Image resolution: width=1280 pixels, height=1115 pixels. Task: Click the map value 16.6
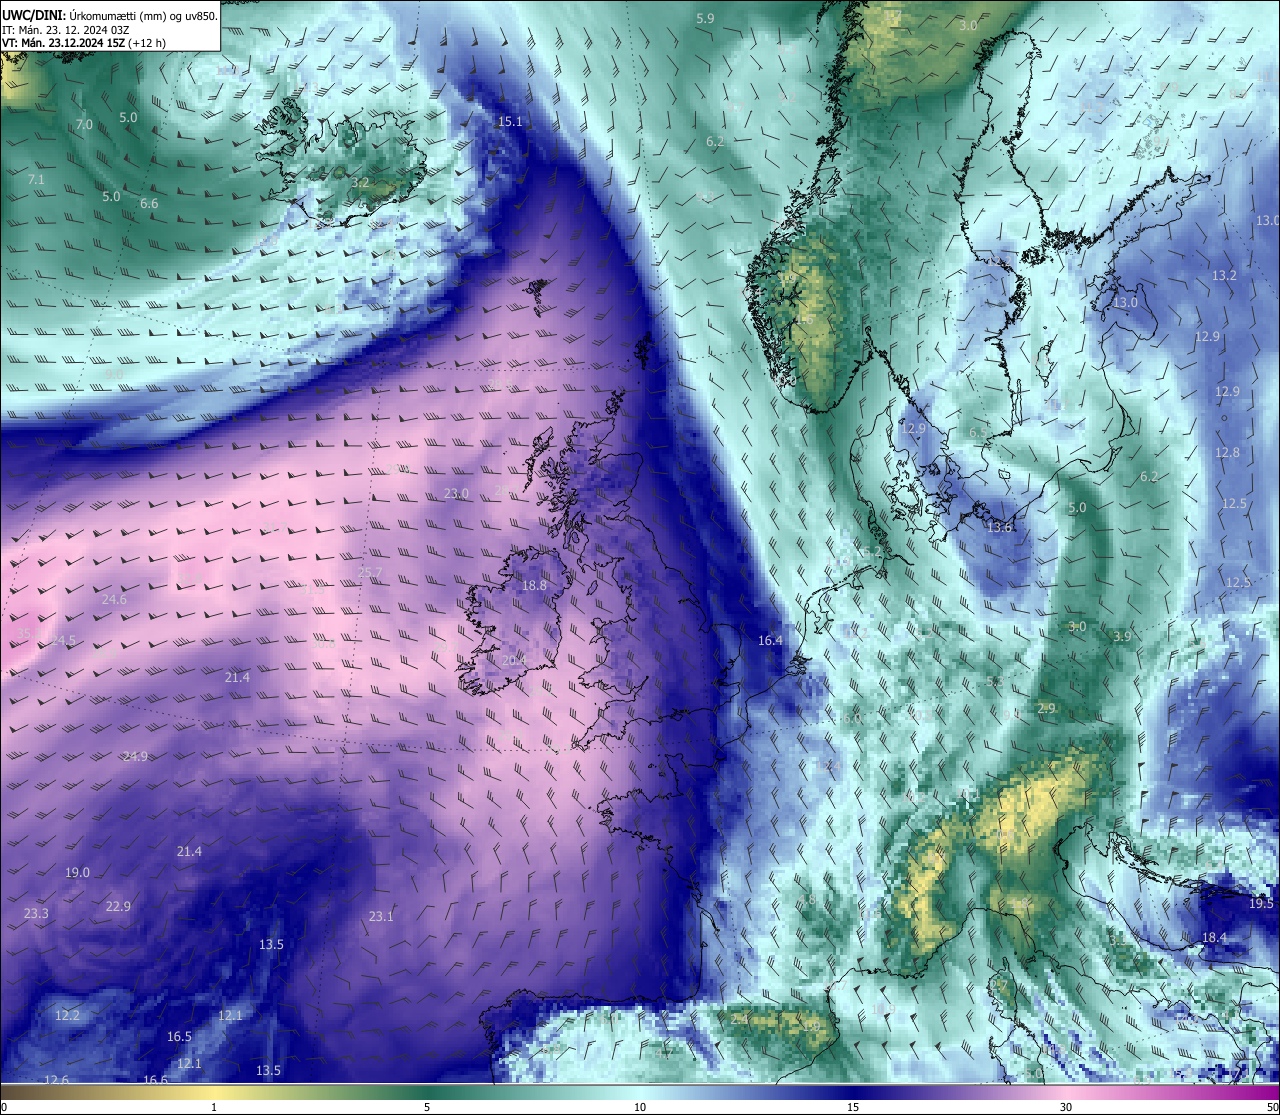pos(155,1080)
